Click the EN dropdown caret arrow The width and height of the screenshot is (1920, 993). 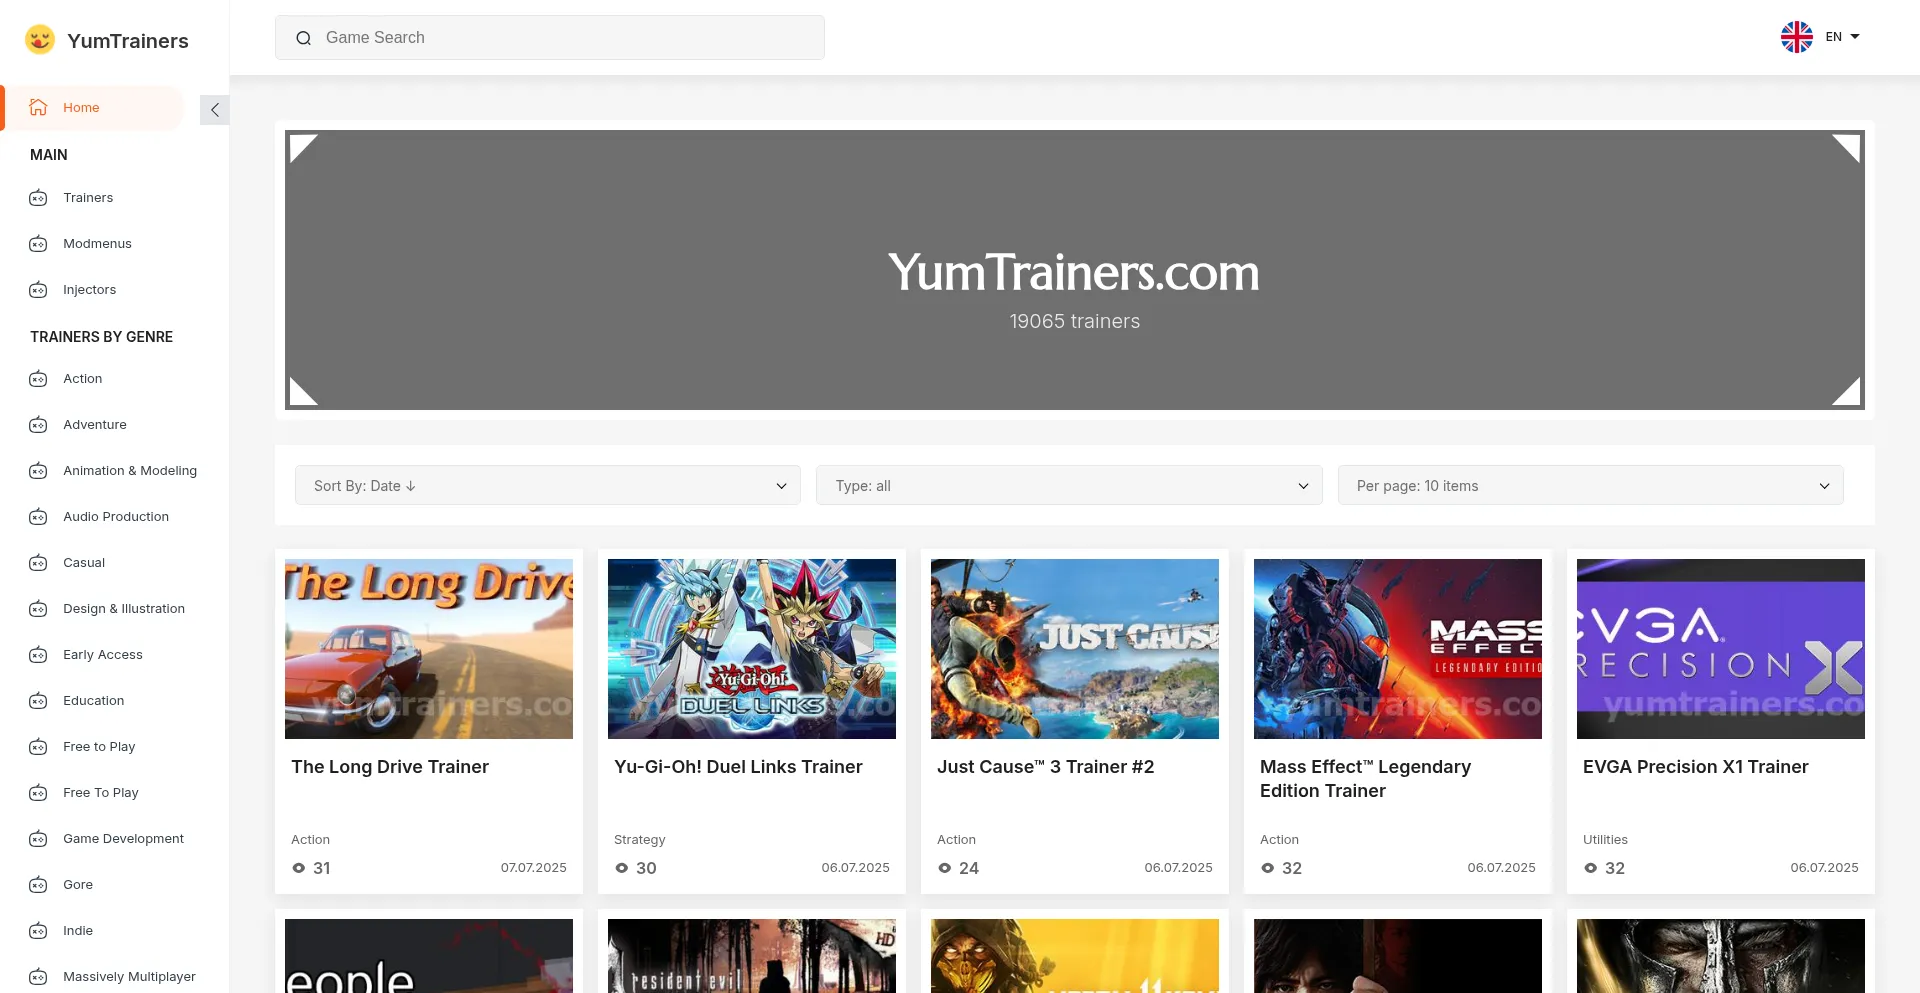1856,37
